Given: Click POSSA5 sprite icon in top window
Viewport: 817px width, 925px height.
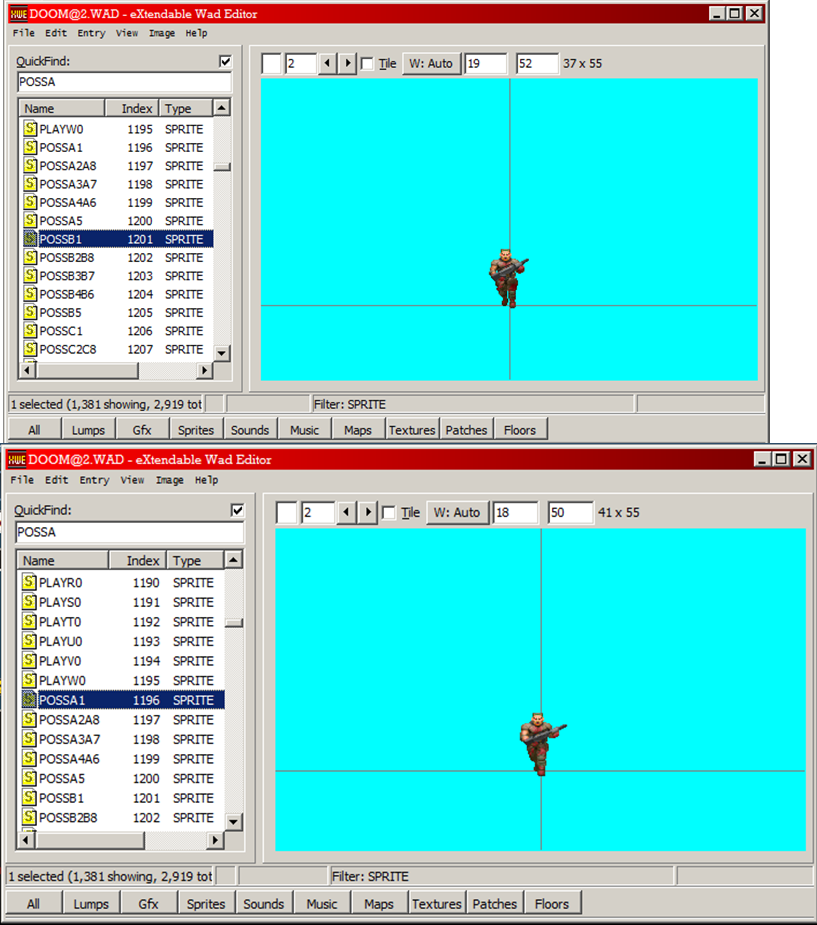Looking at the screenshot, I should pyautogui.click(x=30, y=219).
